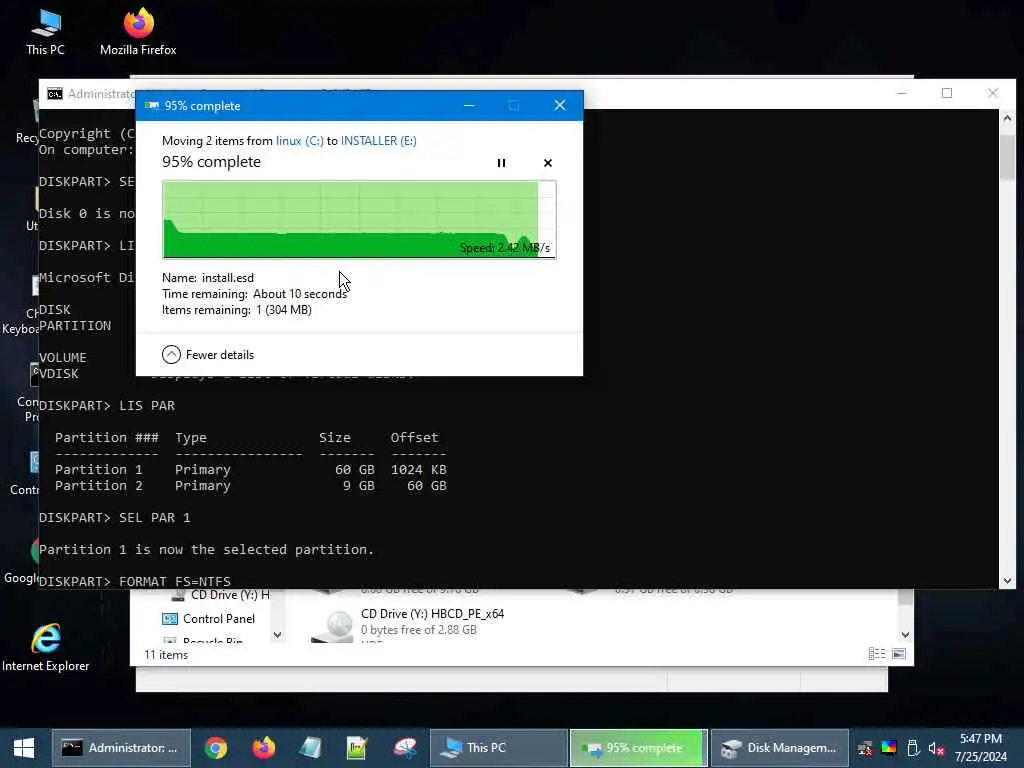Open the red mushroom taskbar icon
Screen dimensions: 1024x768
tap(405, 748)
